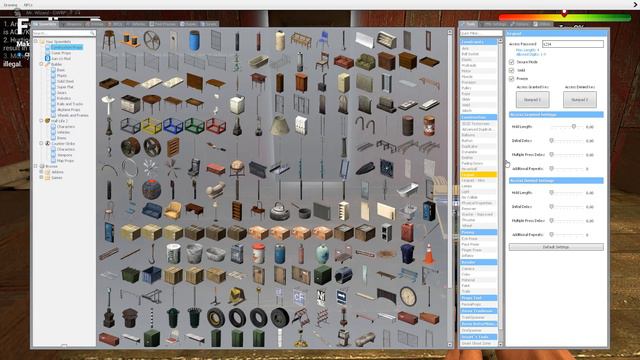The height and width of the screenshot is (360, 640).
Task: Click the Access Password input field
Action: tap(573, 44)
